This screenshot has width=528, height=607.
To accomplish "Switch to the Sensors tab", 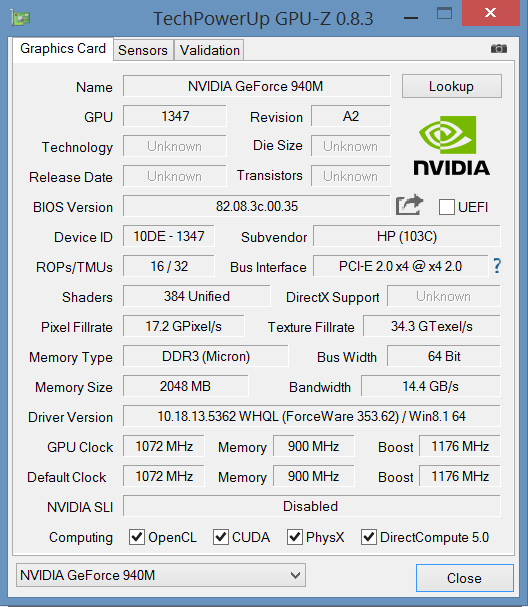I will 143,50.
